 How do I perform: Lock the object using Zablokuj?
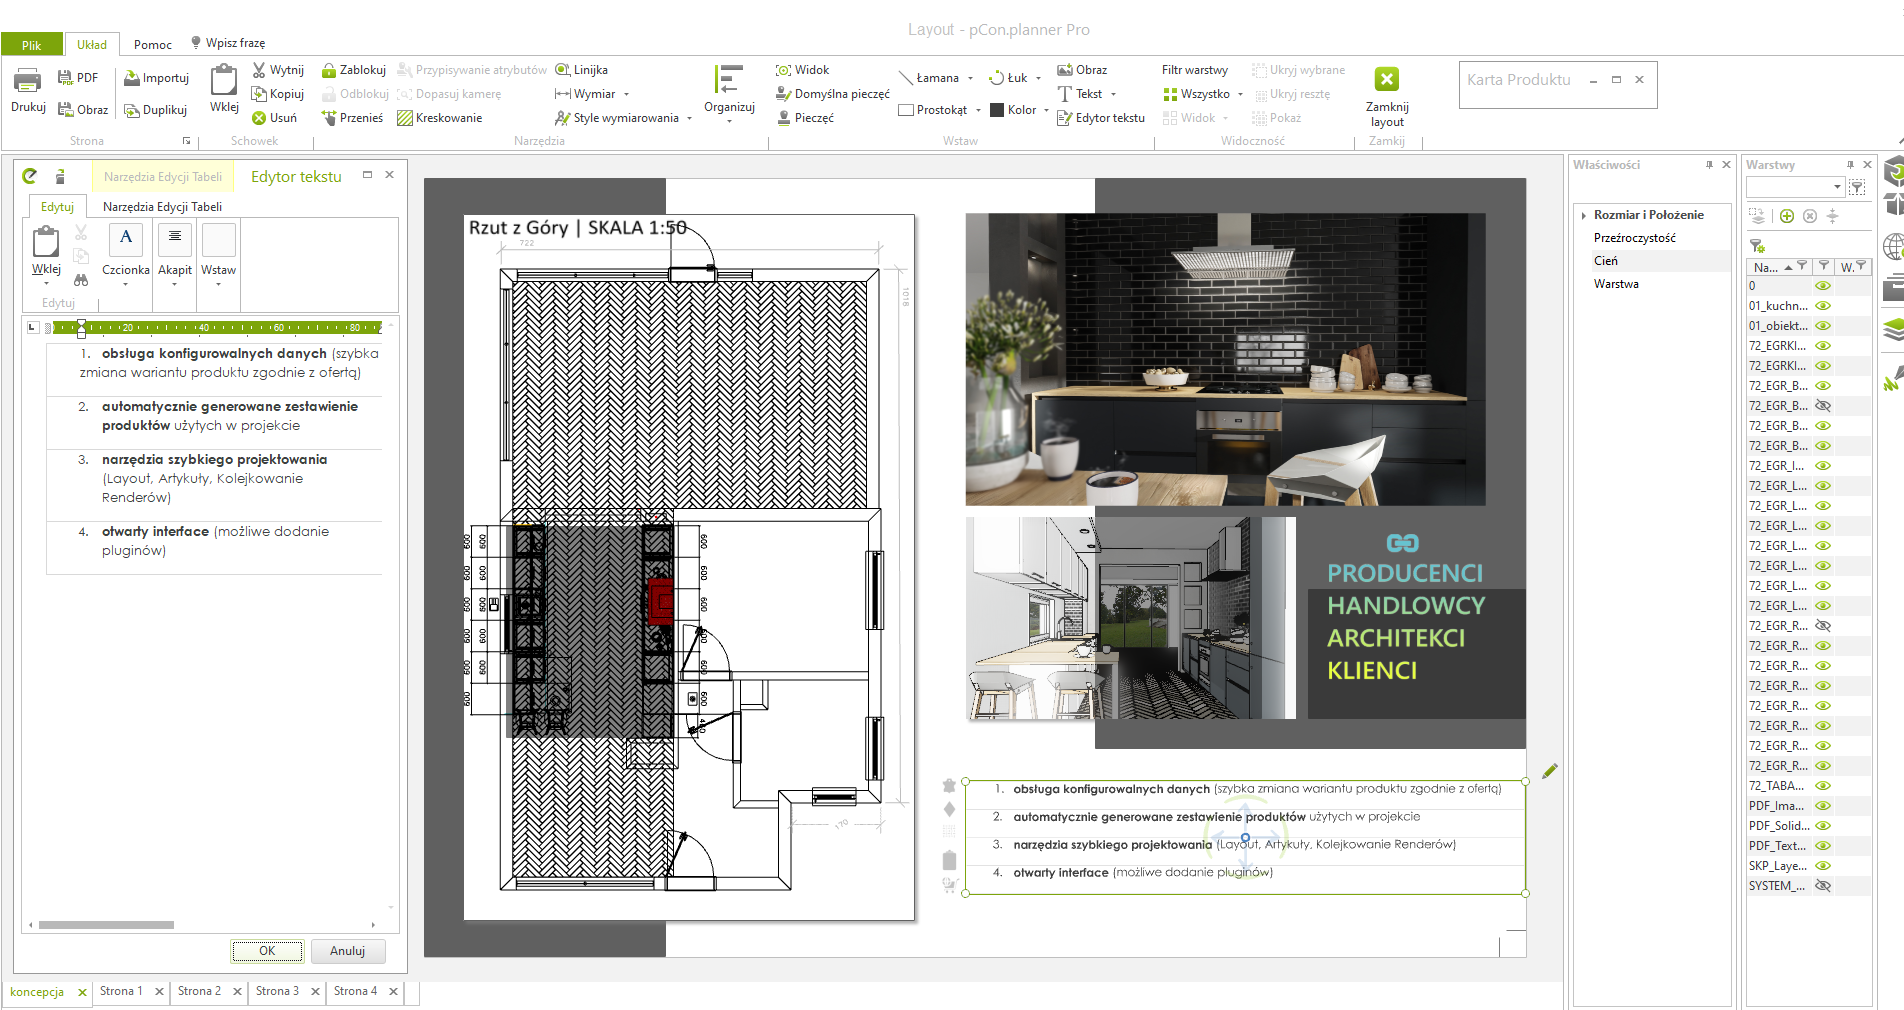(x=329, y=70)
